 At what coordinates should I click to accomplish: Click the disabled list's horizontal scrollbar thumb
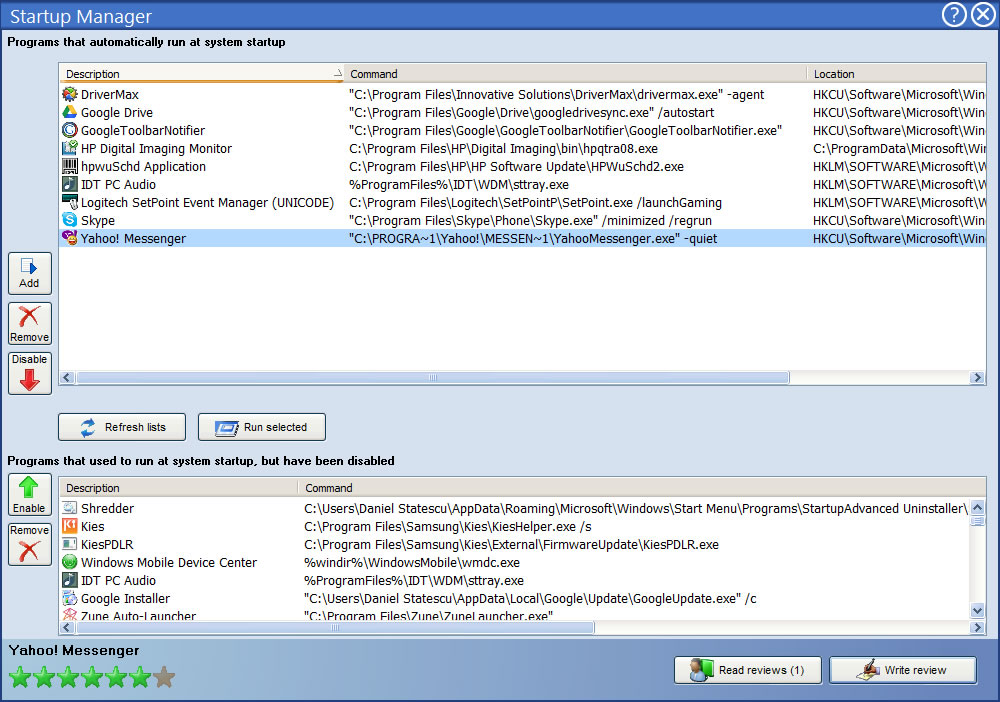(335, 627)
